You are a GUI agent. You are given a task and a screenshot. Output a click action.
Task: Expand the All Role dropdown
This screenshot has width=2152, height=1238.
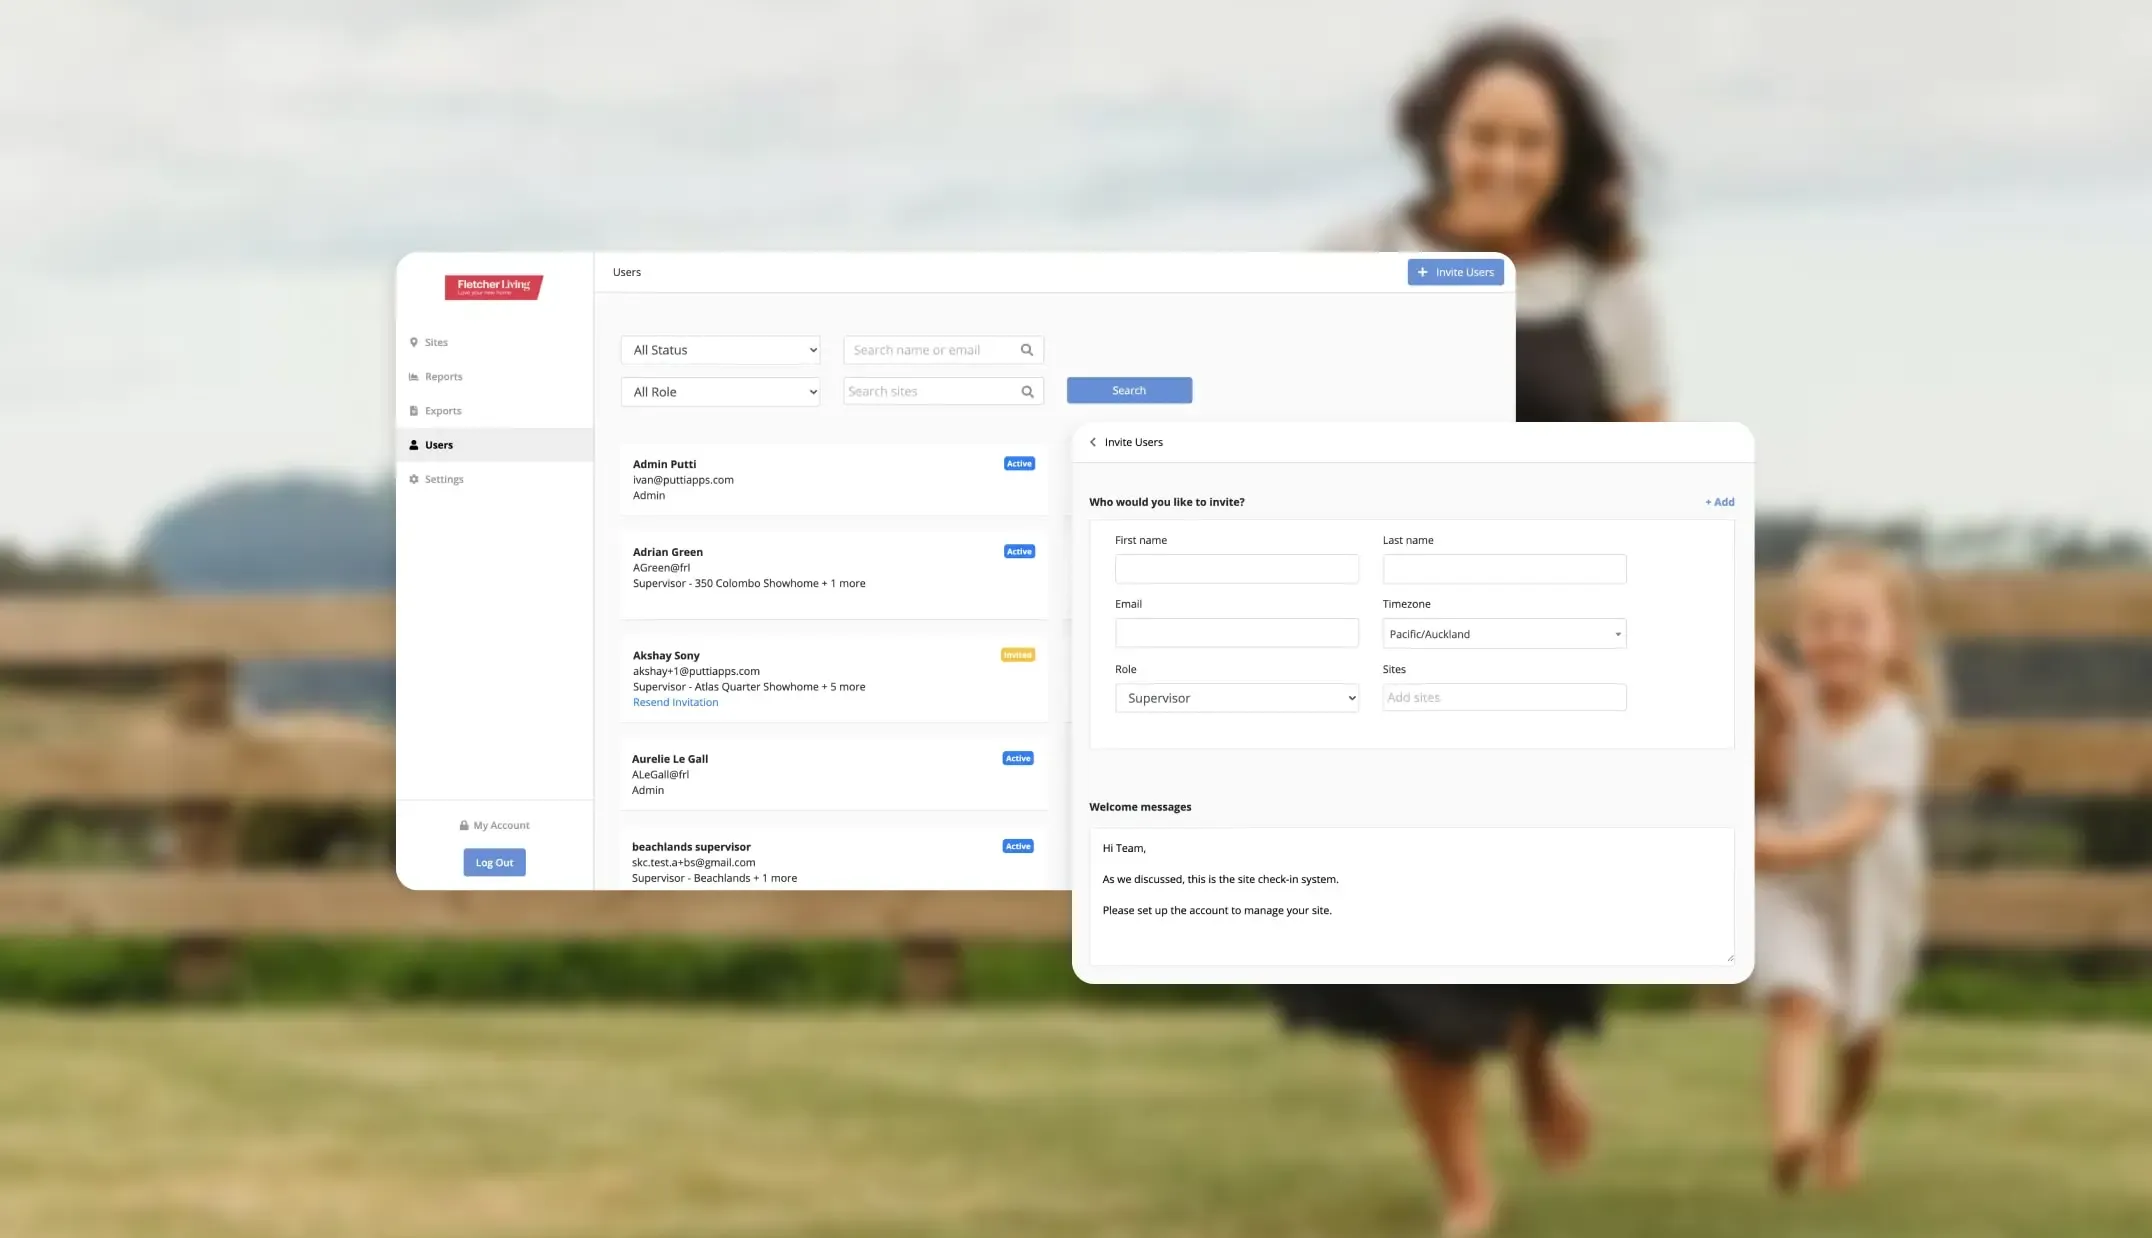click(720, 392)
